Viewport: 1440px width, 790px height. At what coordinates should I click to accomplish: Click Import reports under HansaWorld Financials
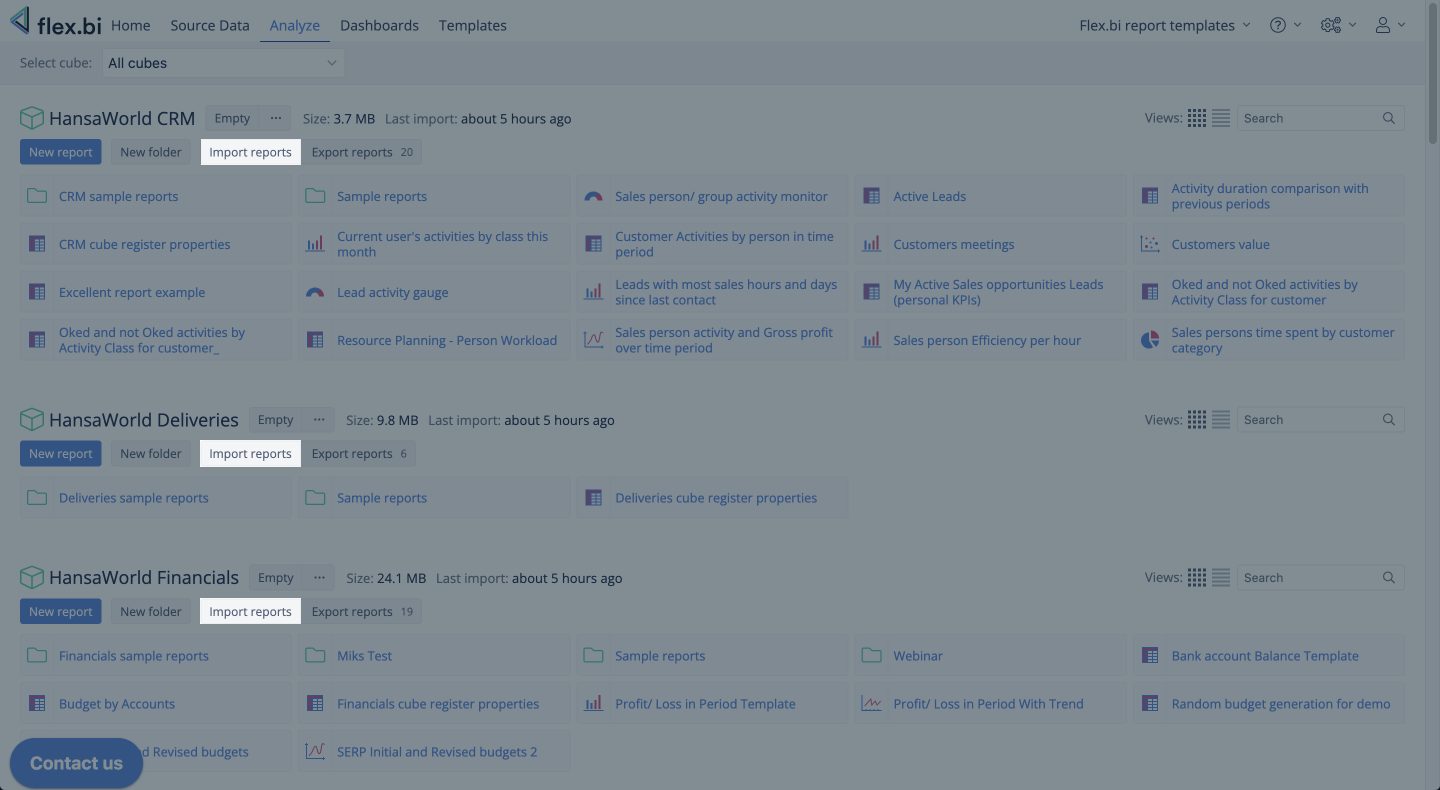pyautogui.click(x=250, y=612)
